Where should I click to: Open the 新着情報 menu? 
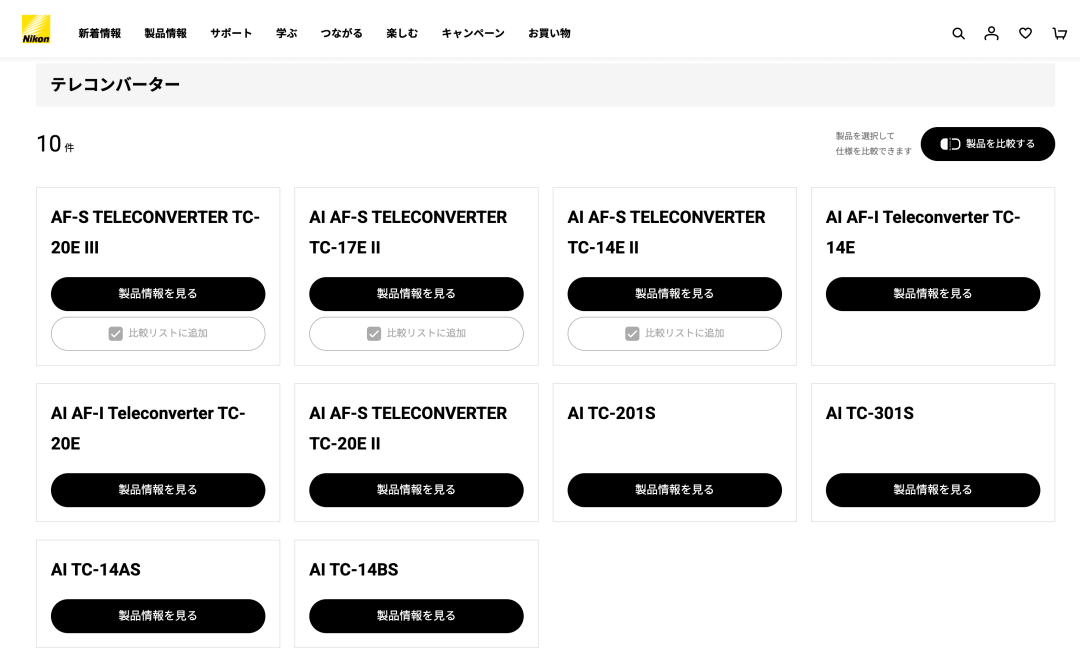coord(100,33)
